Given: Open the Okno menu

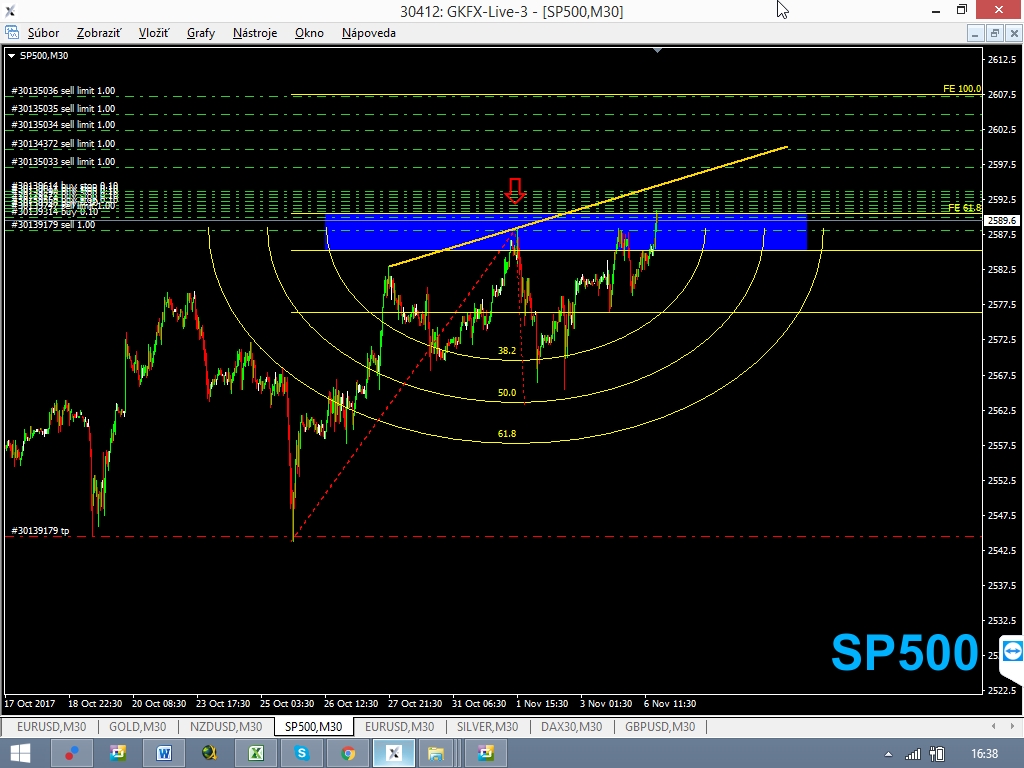Looking at the screenshot, I should coord(309,33).
